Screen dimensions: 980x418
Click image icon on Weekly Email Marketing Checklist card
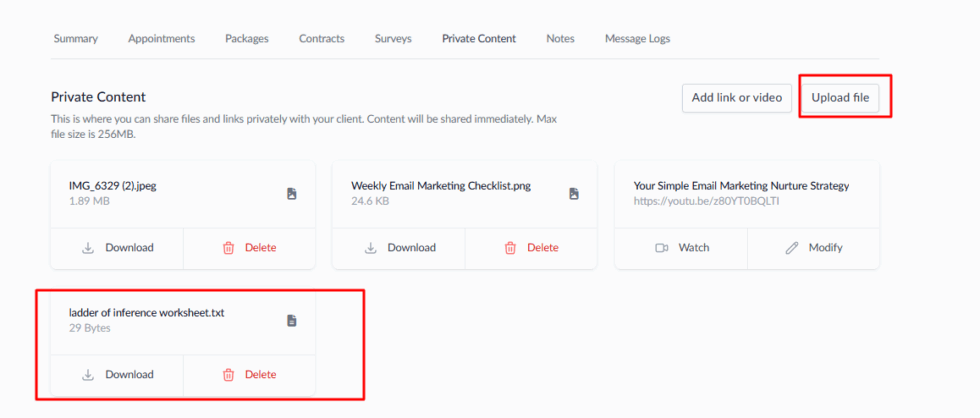coord(574,193)
